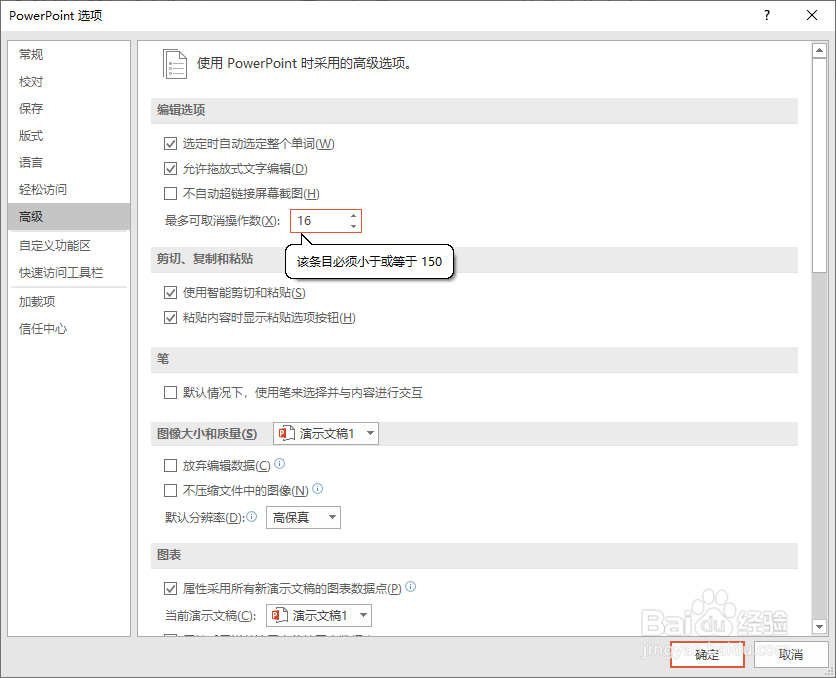The width and height of the screenshot is (836, 678).
Task: Select 校对 category in sidebar
Action: pyautogui.click(x=69, y=82)
